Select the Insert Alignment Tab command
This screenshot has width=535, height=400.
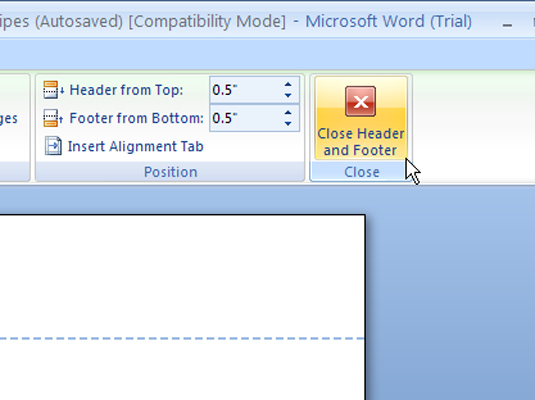124,146
